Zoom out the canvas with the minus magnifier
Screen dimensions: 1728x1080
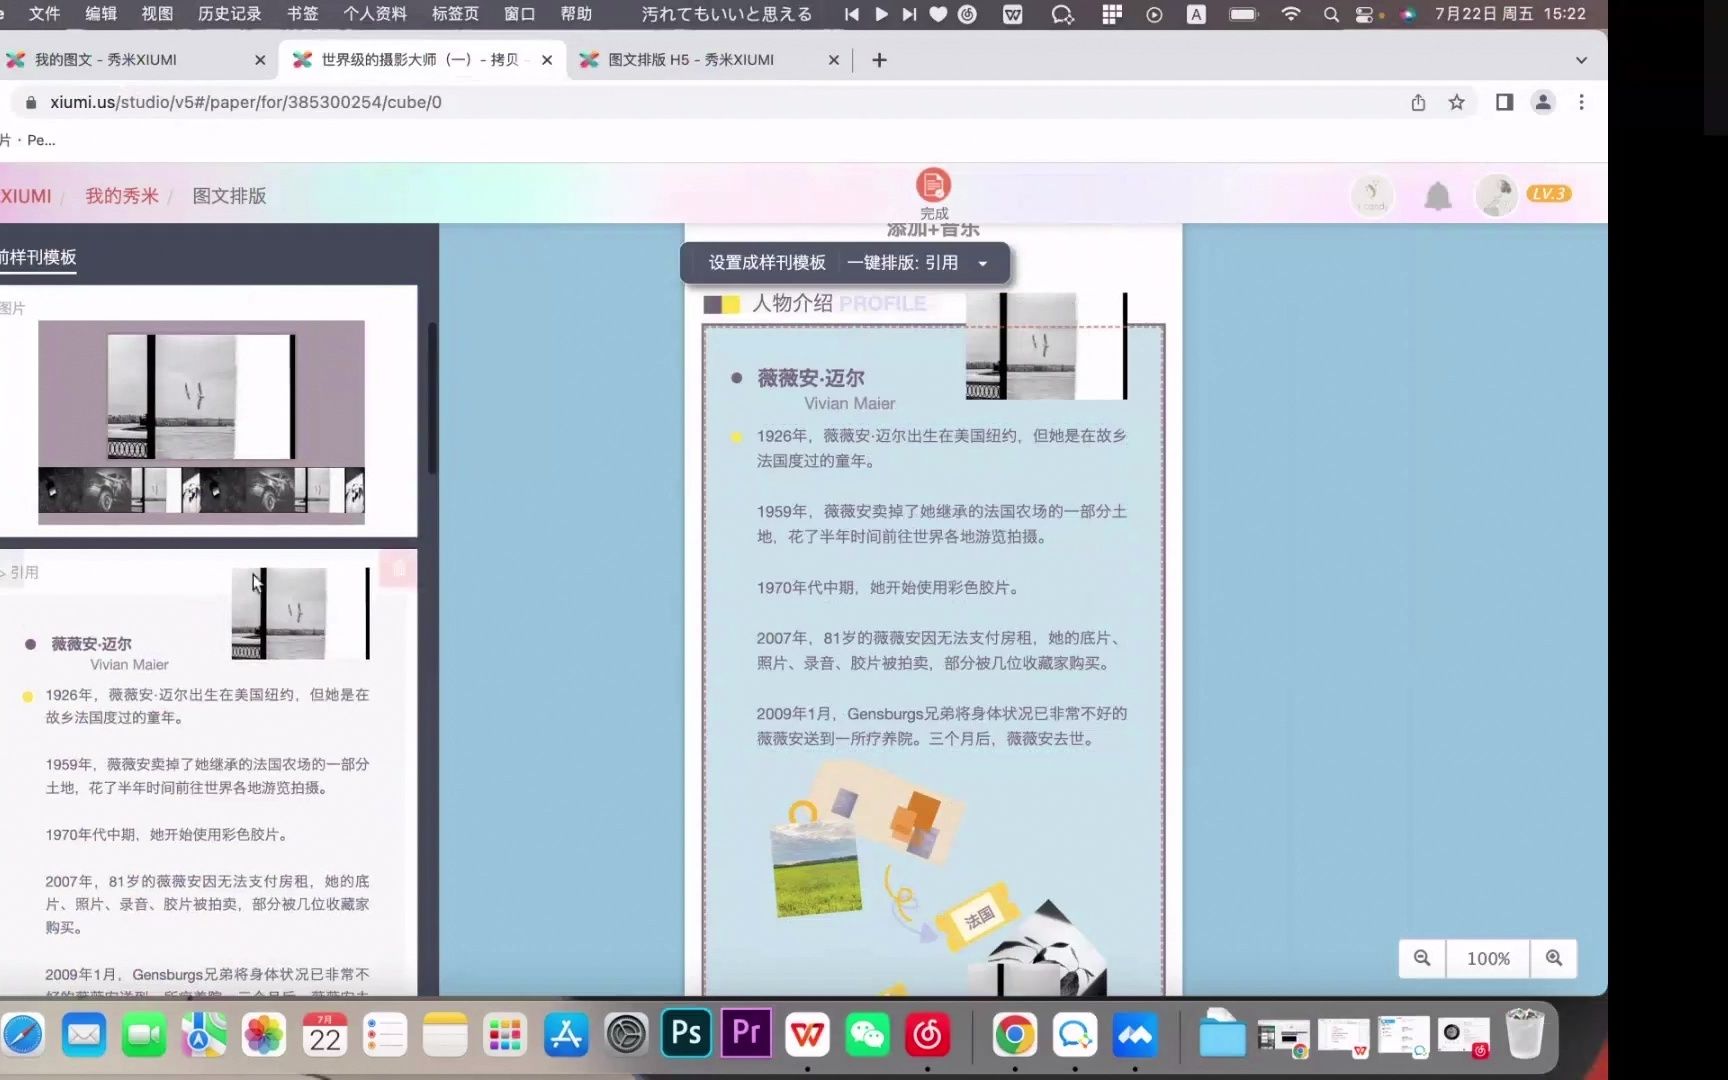pos(1421,958)
